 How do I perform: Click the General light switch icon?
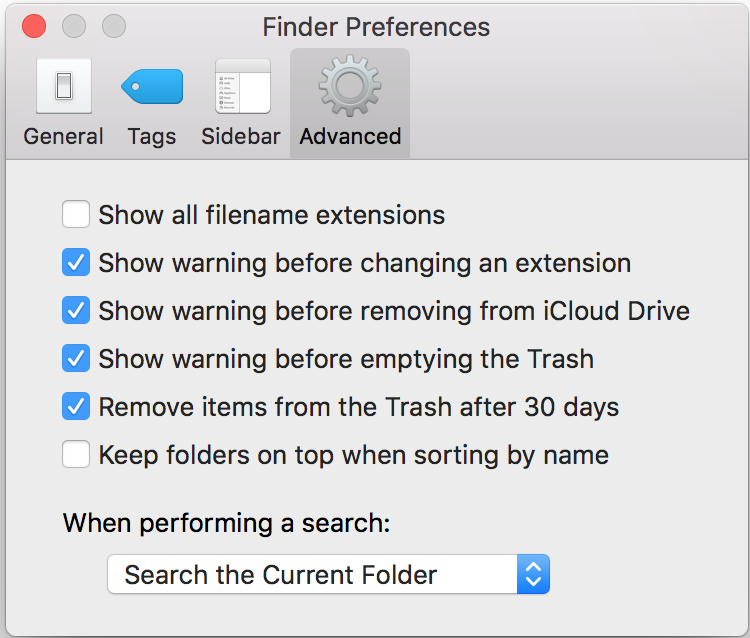coord(64,87)
